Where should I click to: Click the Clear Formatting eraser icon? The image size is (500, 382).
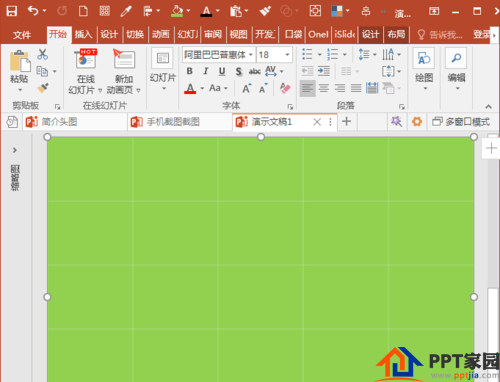coord(285,88)
